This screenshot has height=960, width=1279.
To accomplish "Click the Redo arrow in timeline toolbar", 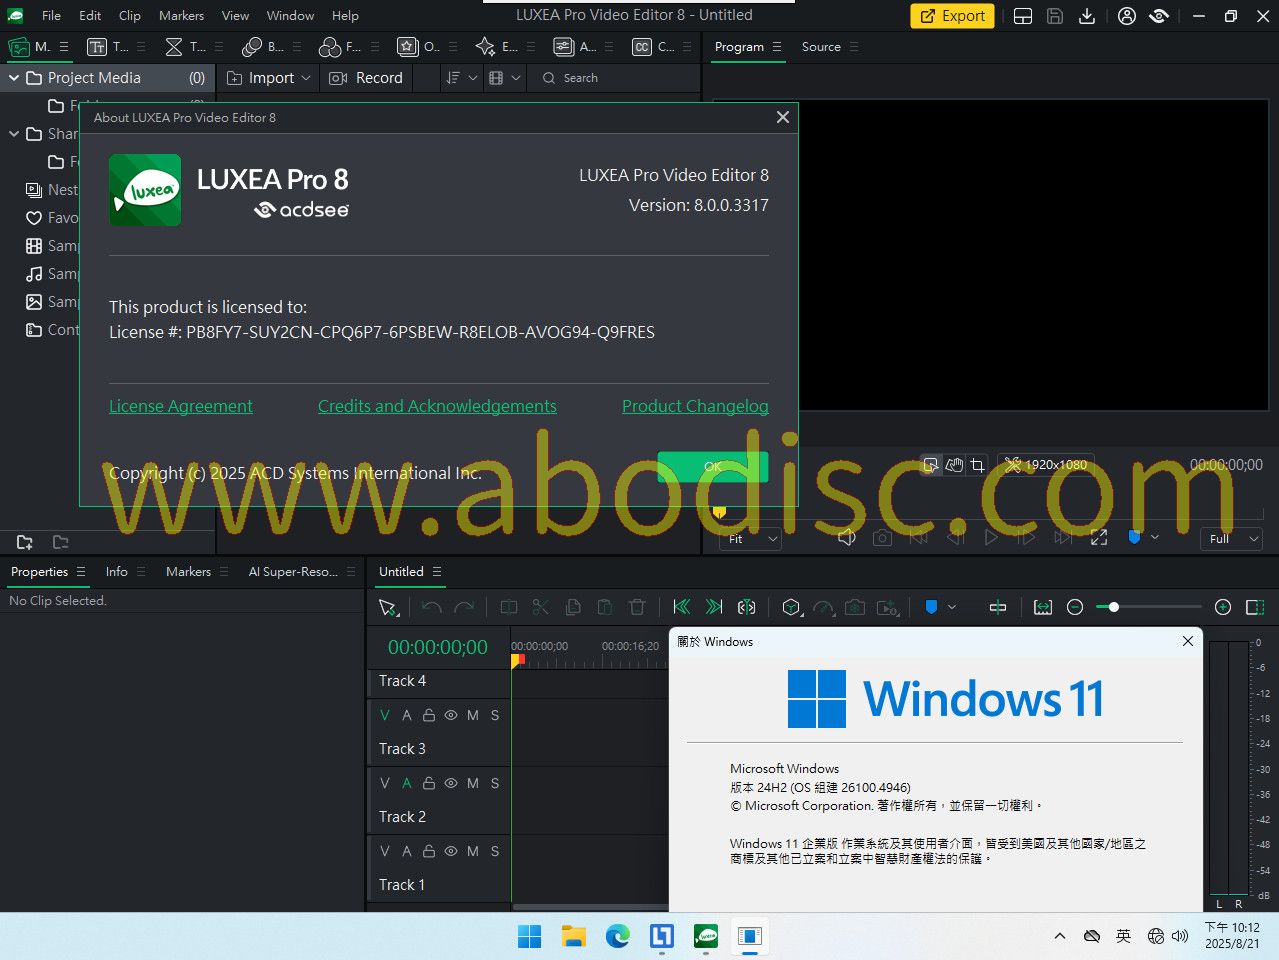I will coord(464,607).
